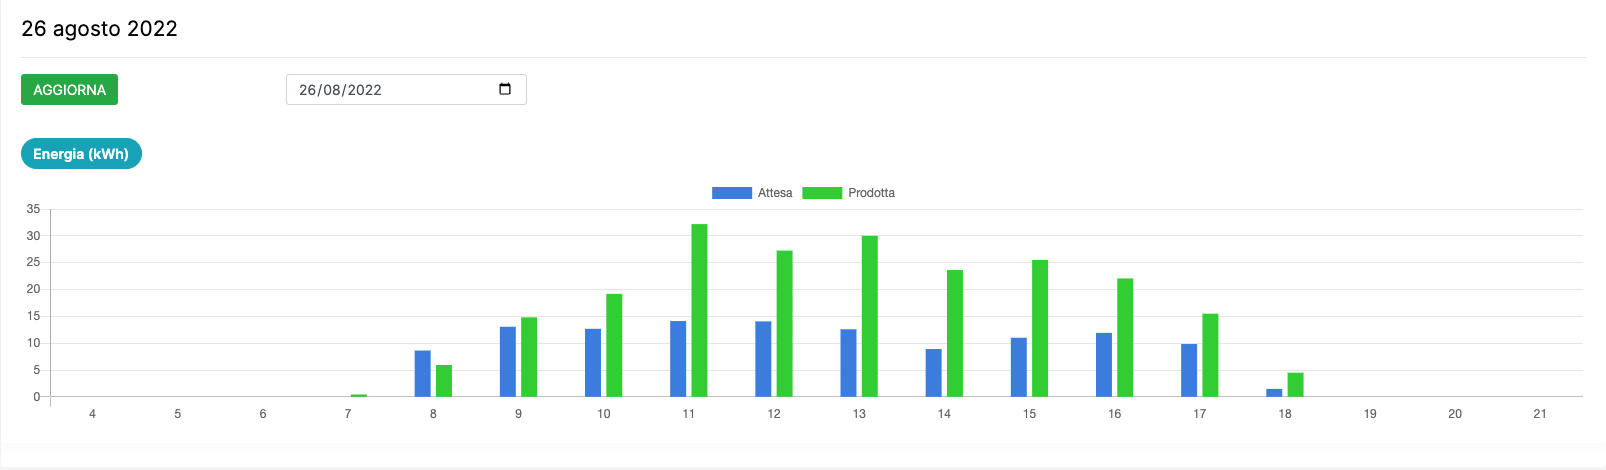Click the green Prodotta bar at hour 18

1295,385
